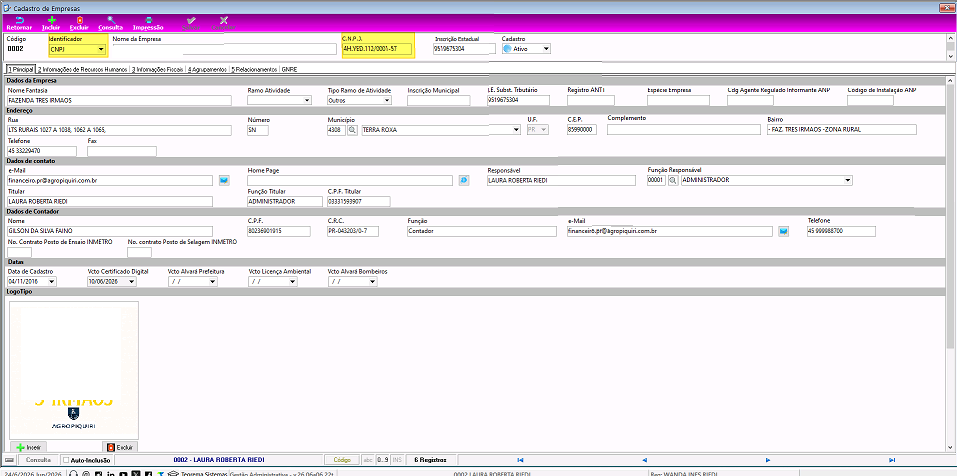This screenshot has height=476, width=957.
Task: Expand Tipo Ramo de Atividade dropdown
Action: pos(387,100)
